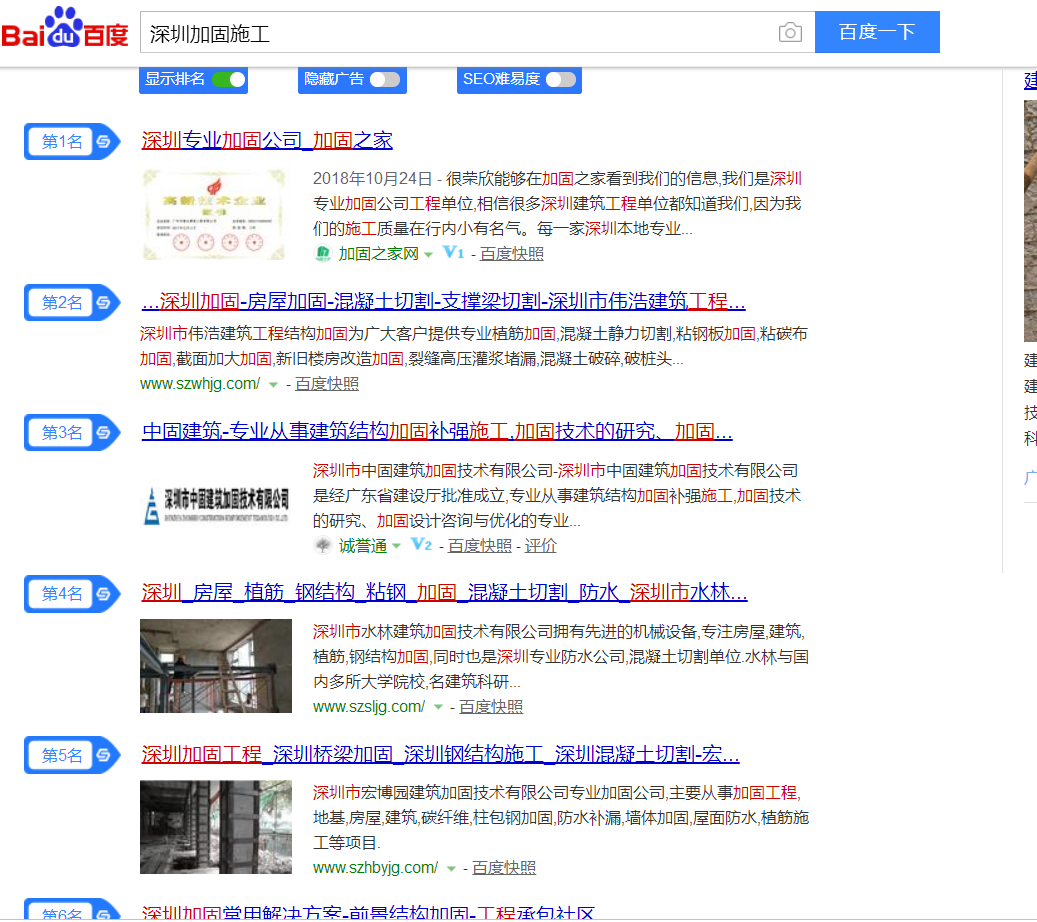The height and width of the screenshot is (922, 1037).
Task: Expand dropdown arrow beside www.szhbyjg.com
Action: (451, 868)
